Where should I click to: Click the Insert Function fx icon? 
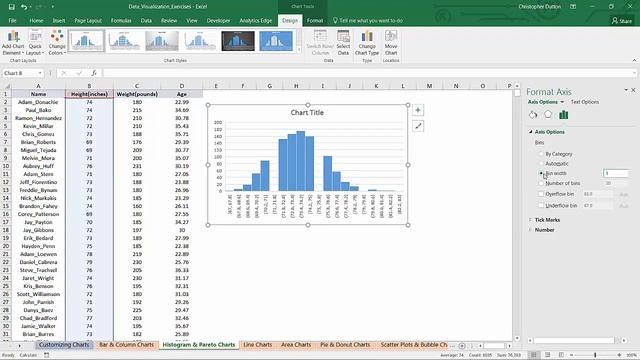click(94, 73)
